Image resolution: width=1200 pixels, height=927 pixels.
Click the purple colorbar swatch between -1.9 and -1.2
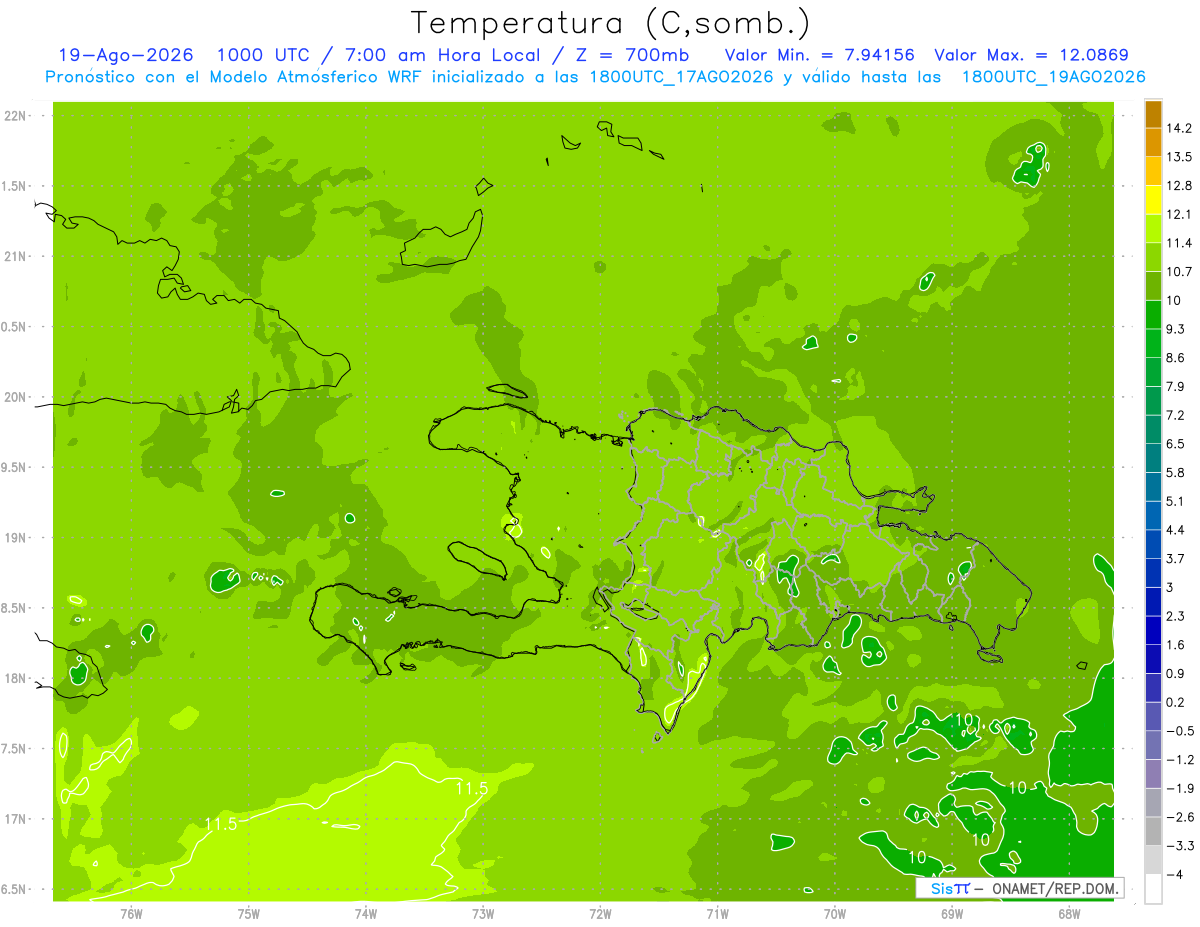pos(1153,774)
